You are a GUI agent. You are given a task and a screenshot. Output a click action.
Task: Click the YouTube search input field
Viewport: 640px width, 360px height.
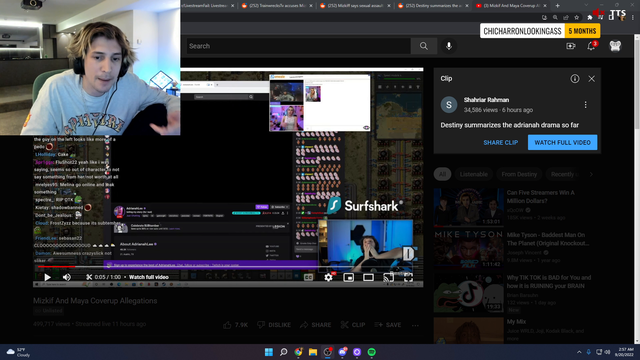click(299, 46)
